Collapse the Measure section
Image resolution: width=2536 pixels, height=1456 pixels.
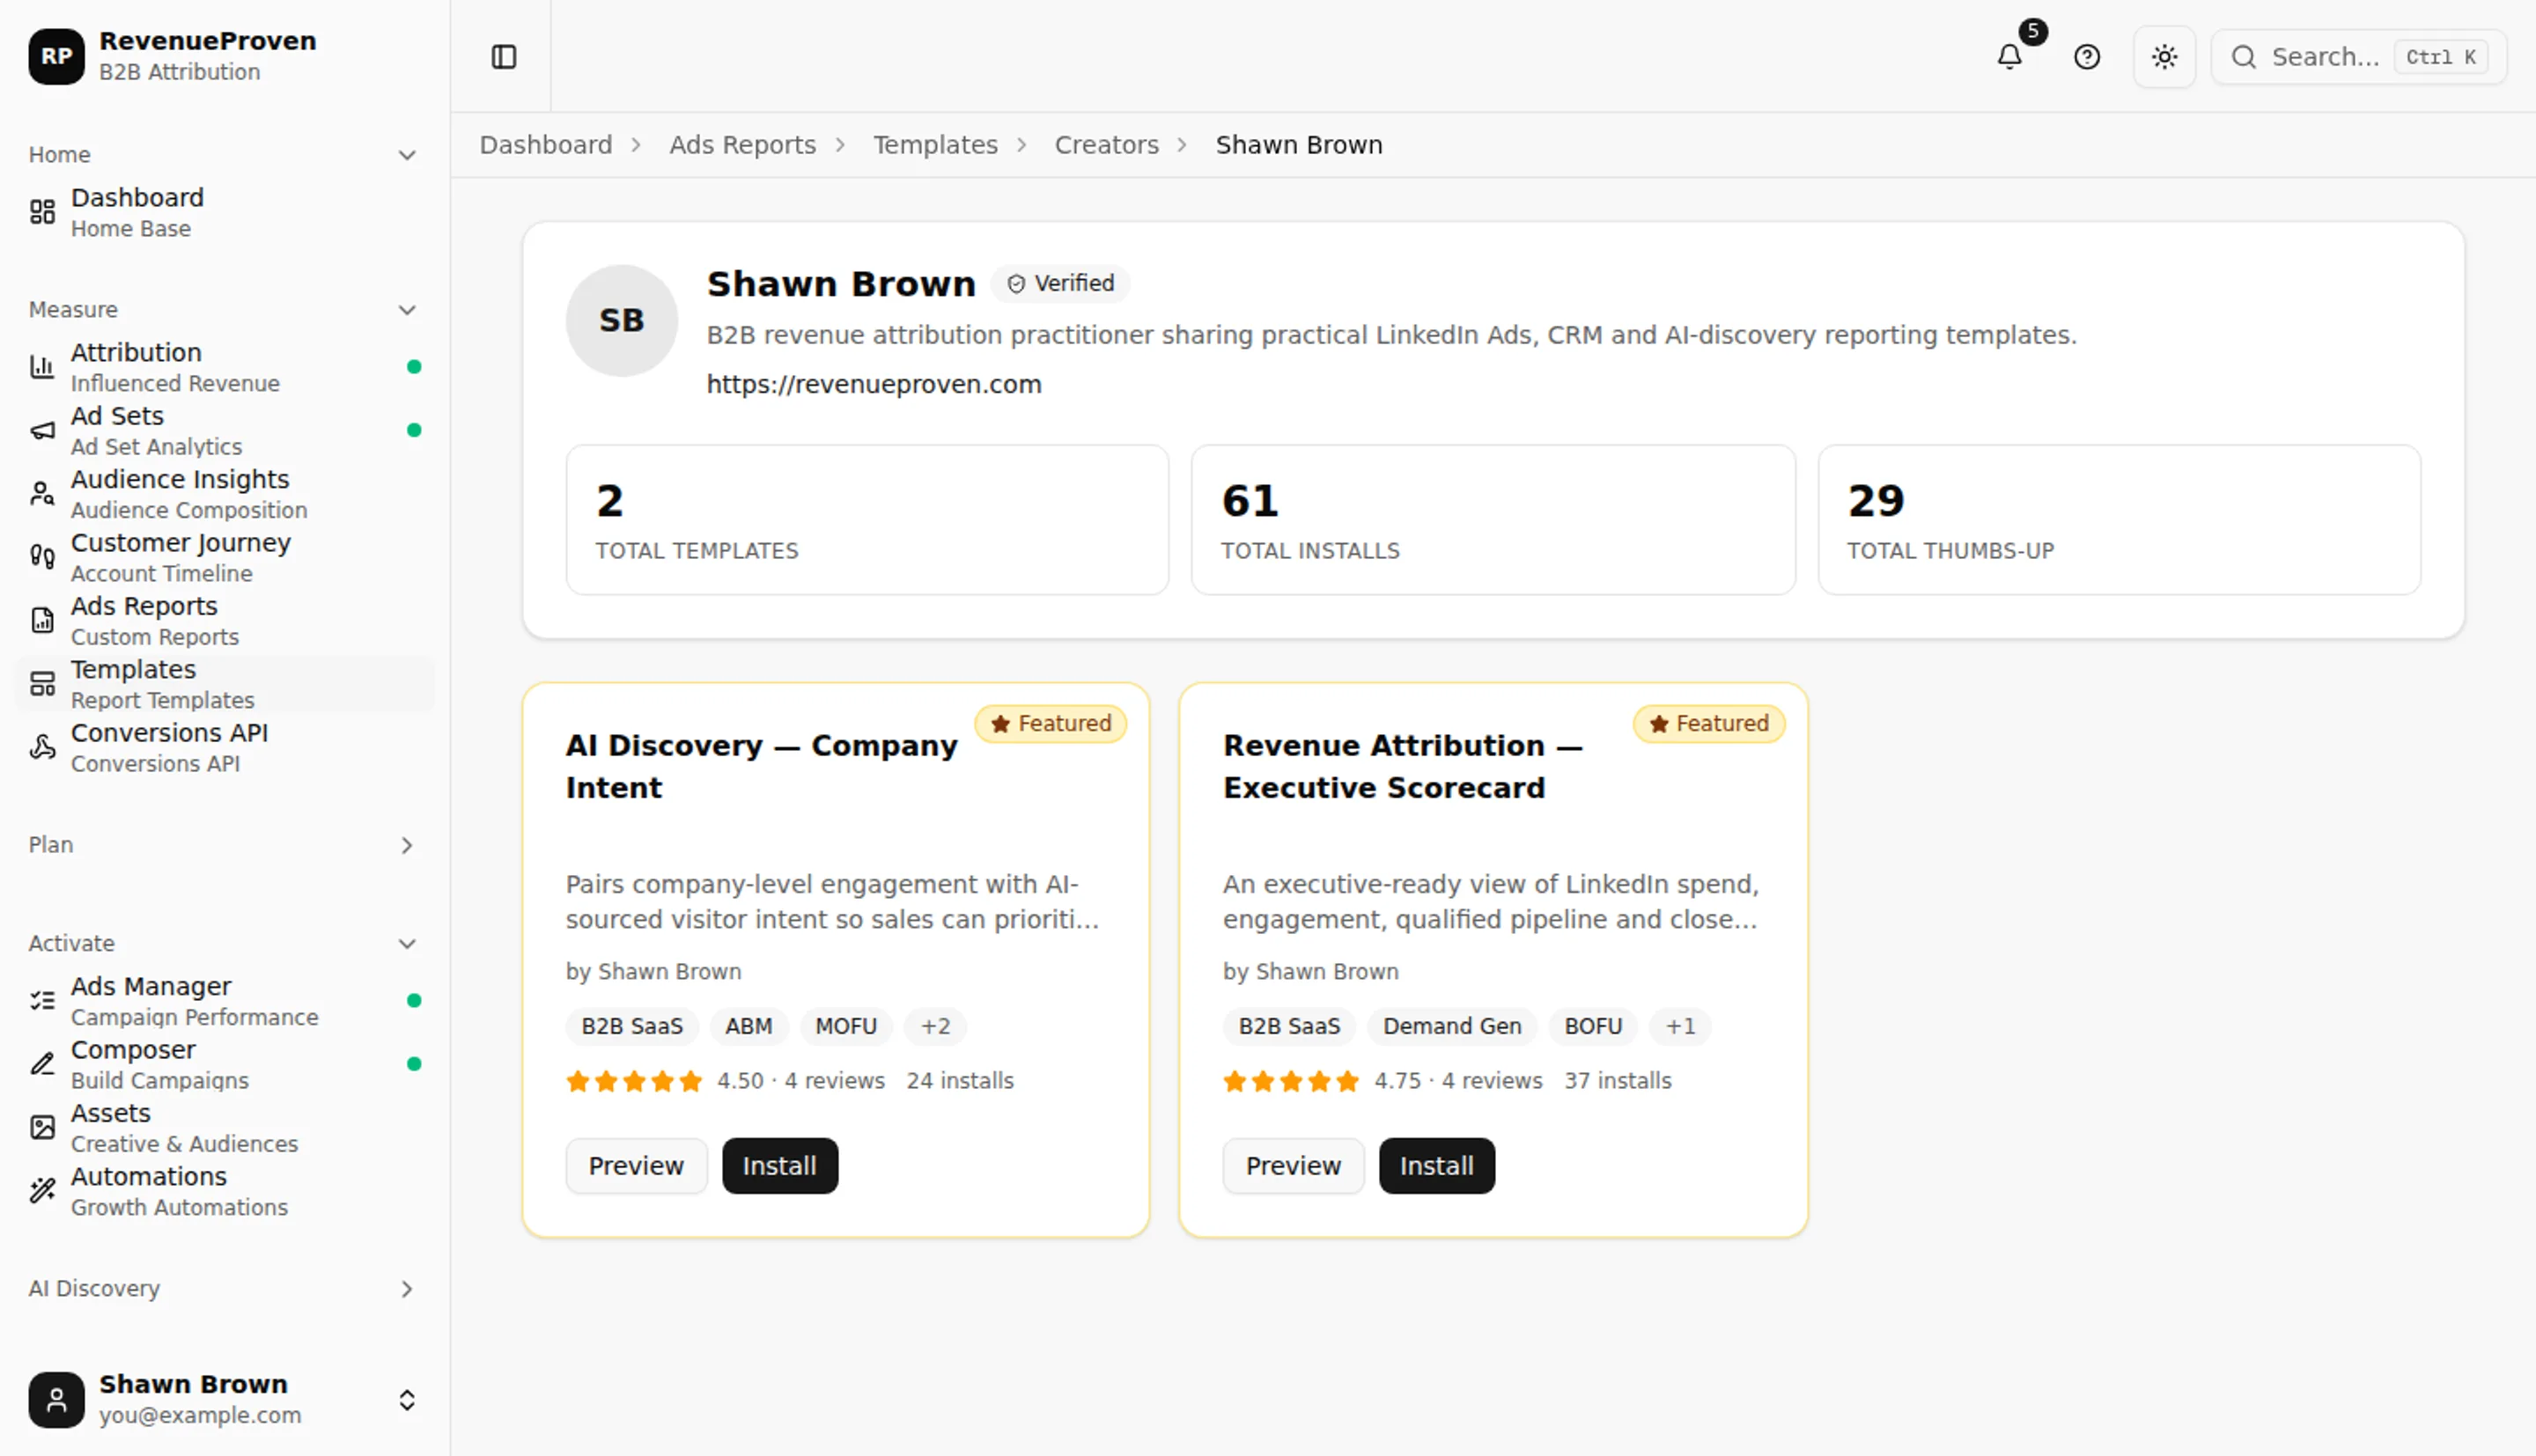224,310
